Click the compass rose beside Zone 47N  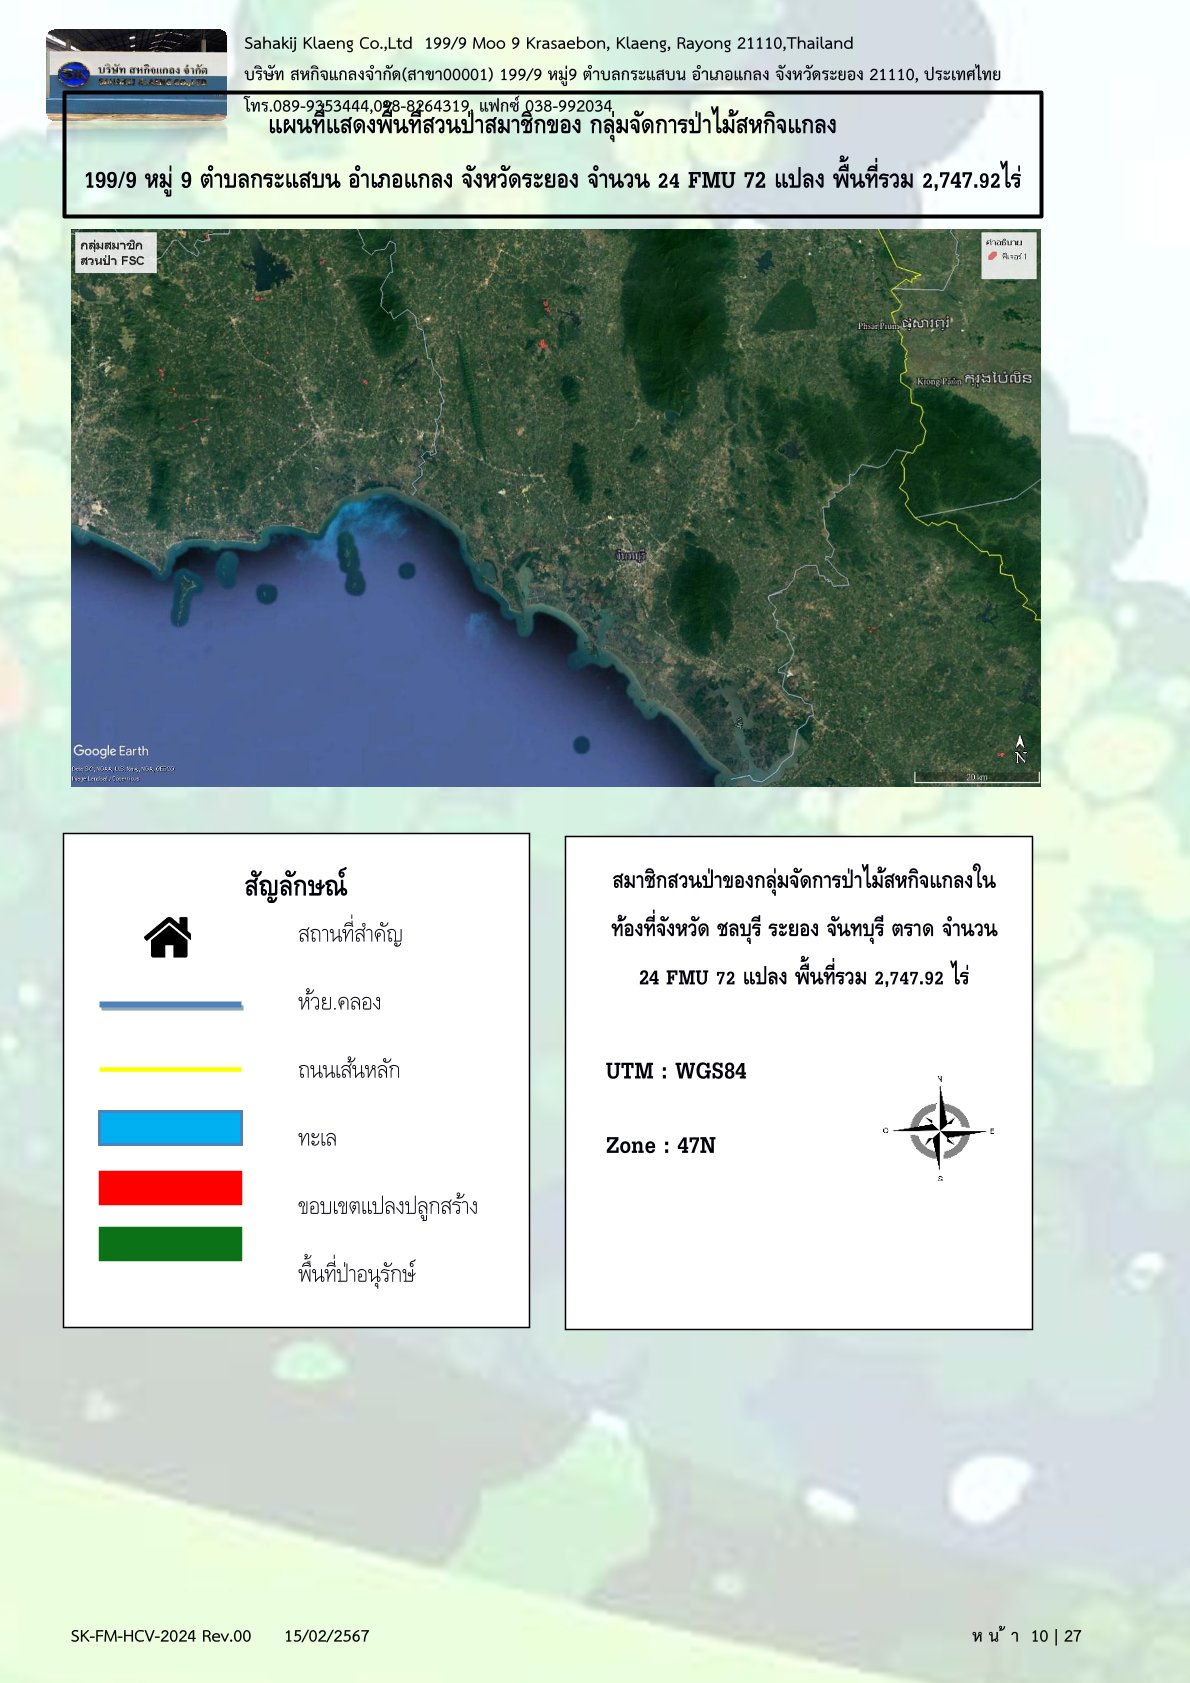click(939, 1131)
